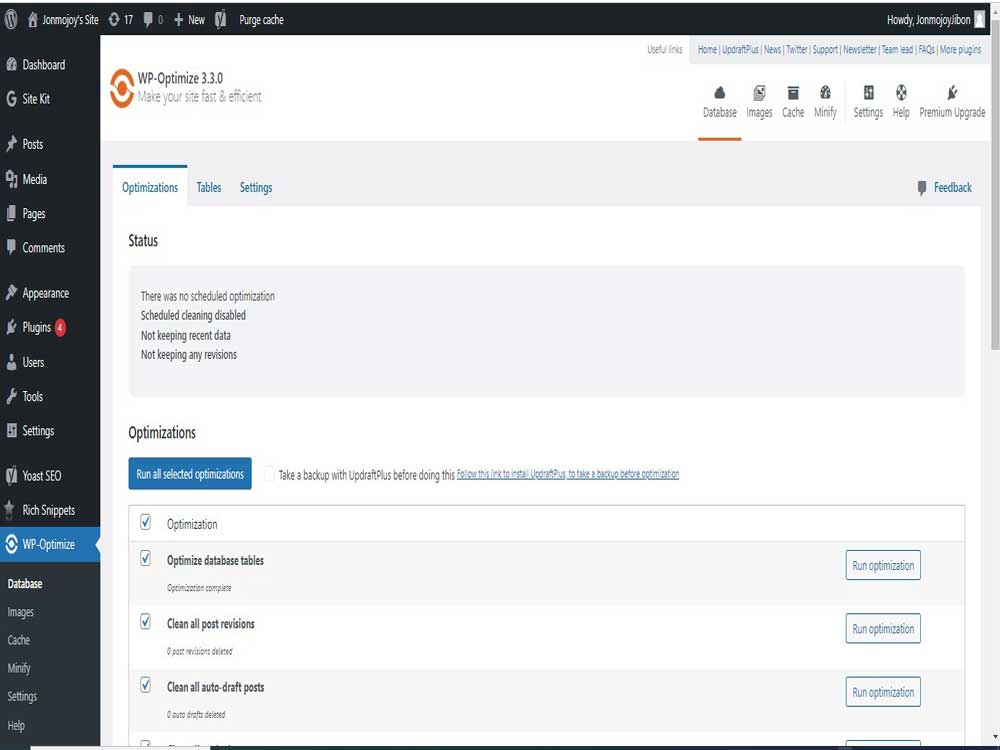1000x750 pixels.
Task: Switch to Tables tab
Action: tap(209, 188)
